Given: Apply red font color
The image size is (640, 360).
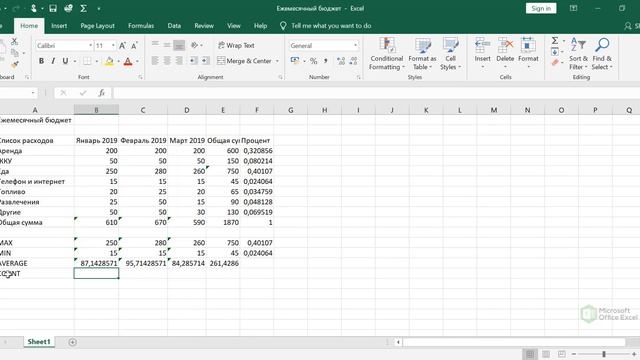Looking at the screenshot, I should (128, 61).
